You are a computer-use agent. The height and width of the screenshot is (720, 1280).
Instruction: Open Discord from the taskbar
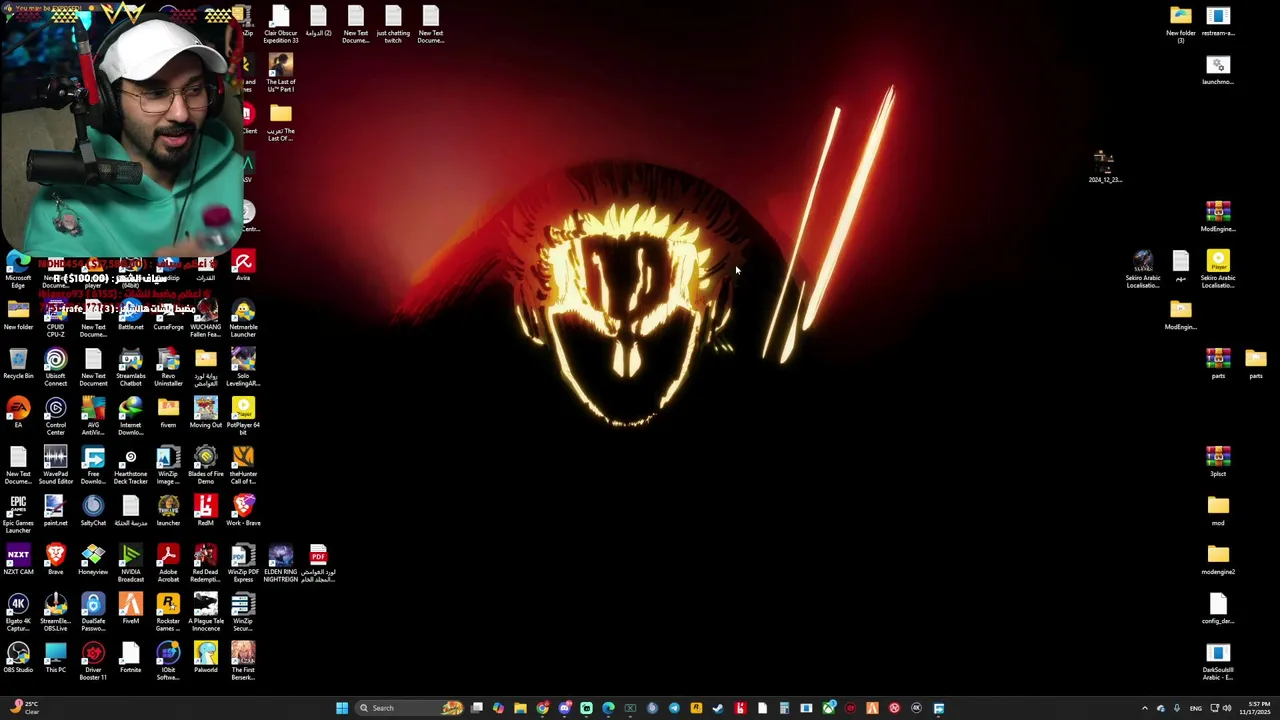click(564, 708)
